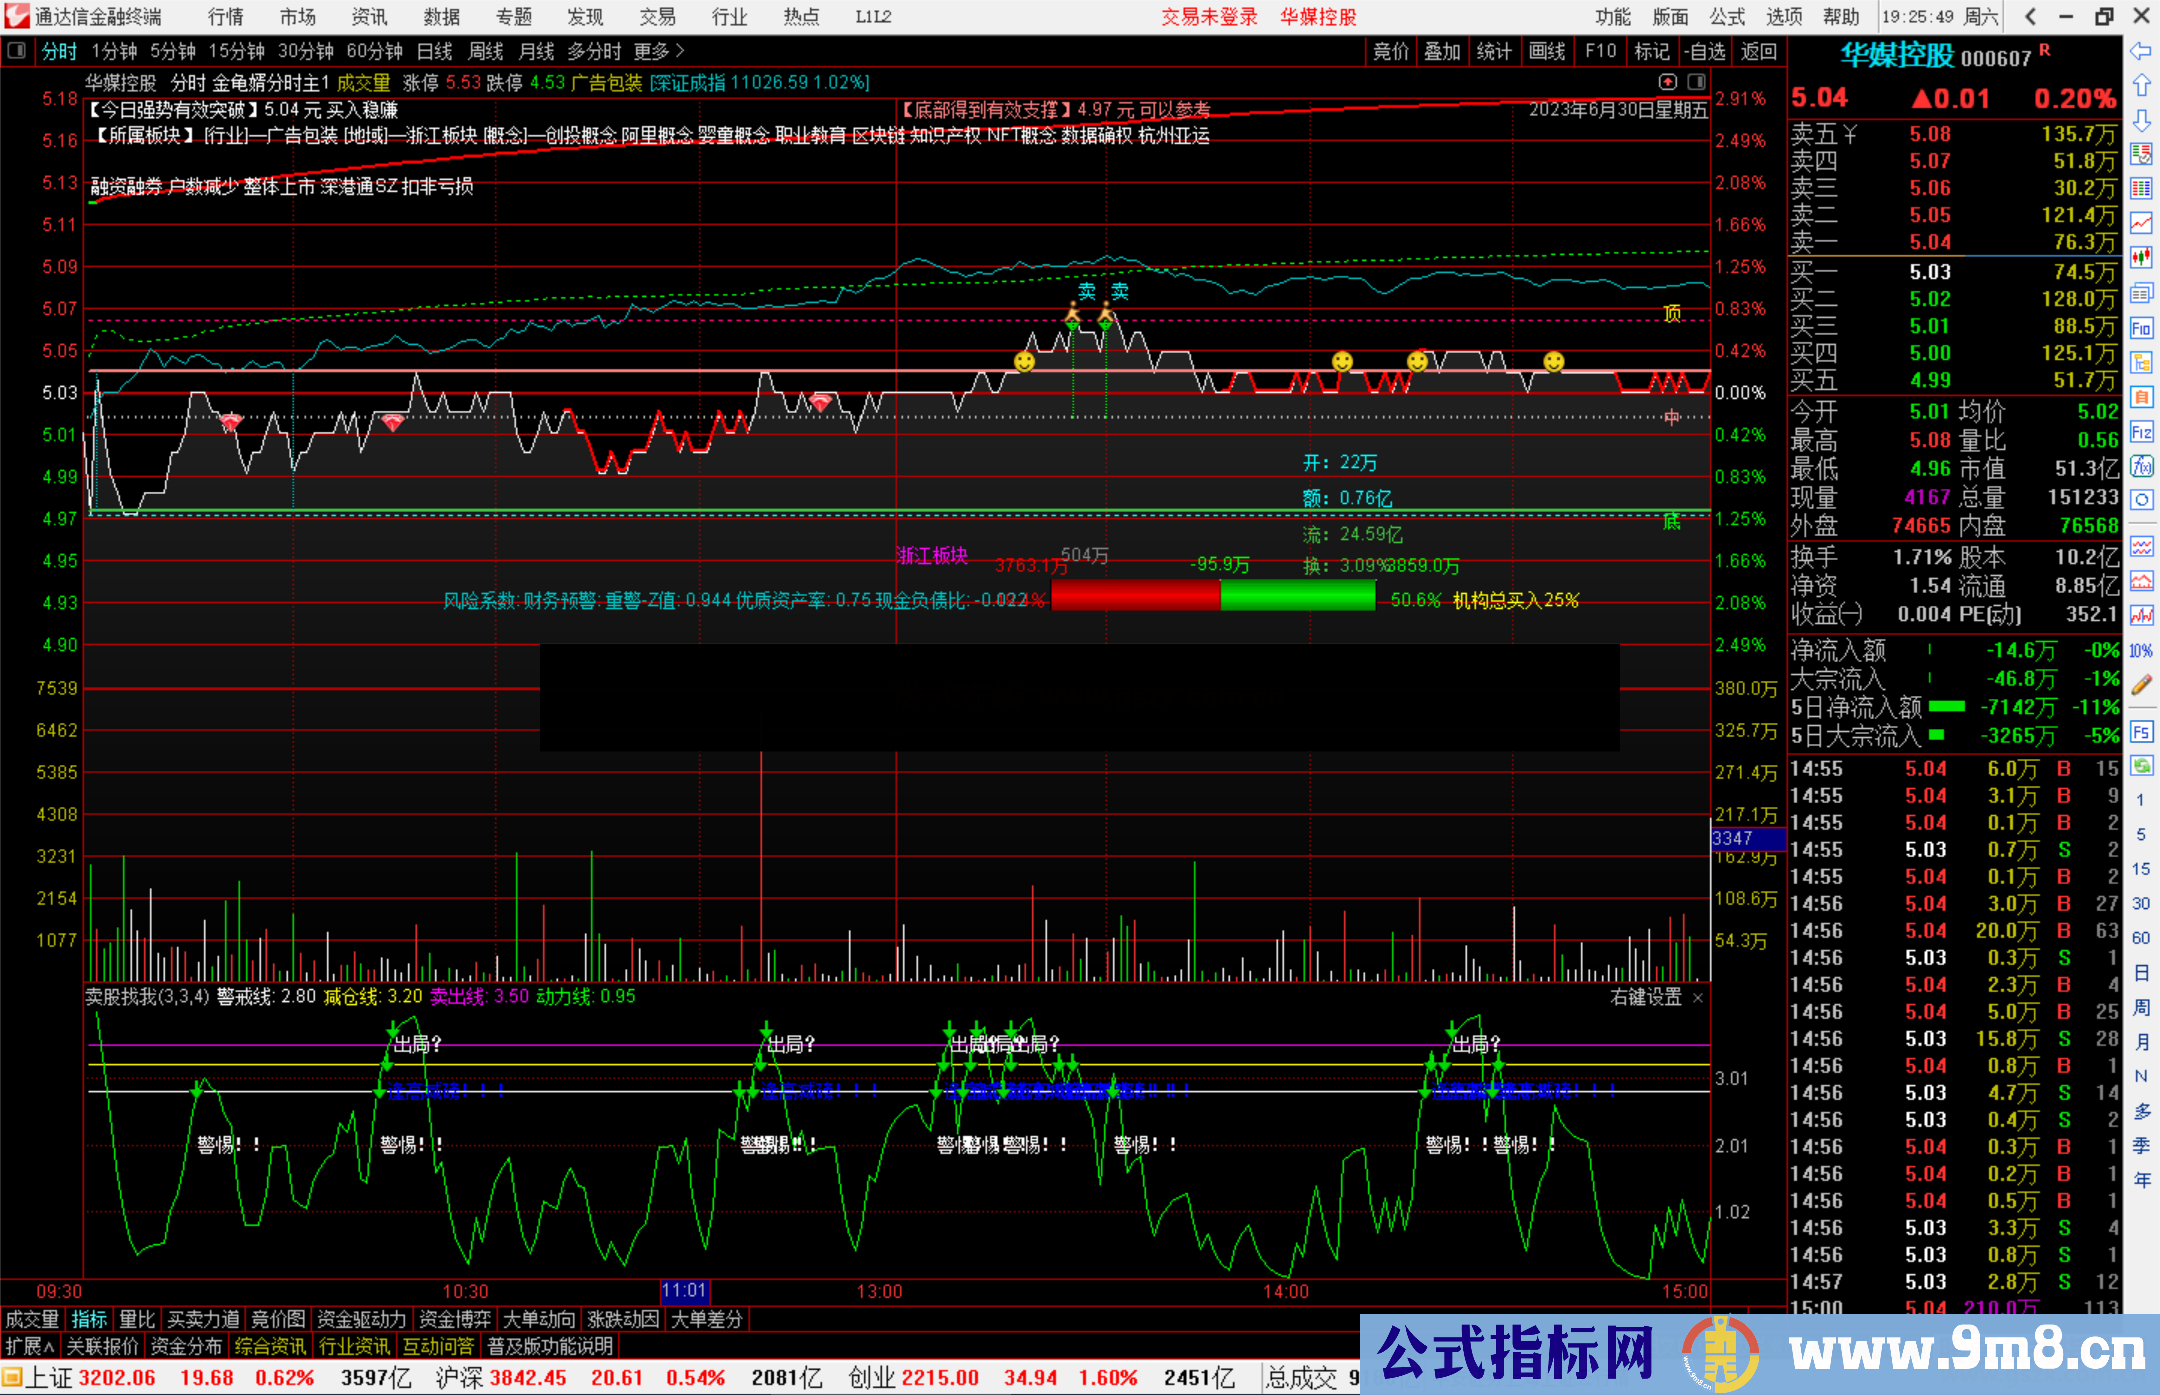2160x1395 pixels.
Task: Open the 选项 menu
Action: [x=1784, y=17]
